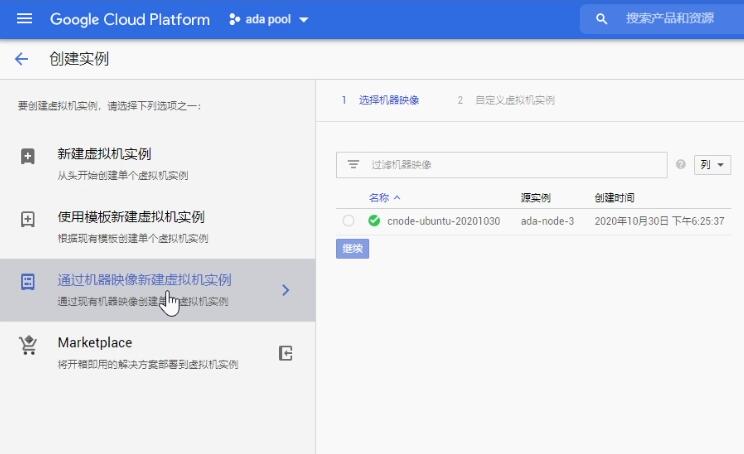The height and width of the screenshot is (454, 744).
Task: Click the new VM instance icon
Action: [28, 156]
